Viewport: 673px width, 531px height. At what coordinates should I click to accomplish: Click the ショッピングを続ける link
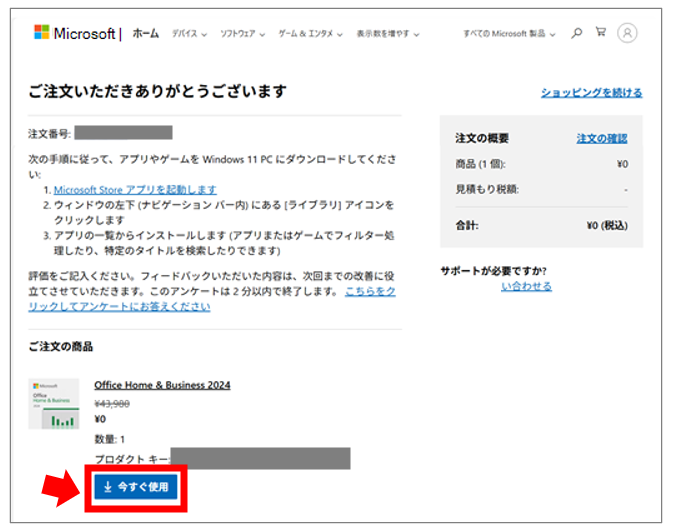click(591, 92)
